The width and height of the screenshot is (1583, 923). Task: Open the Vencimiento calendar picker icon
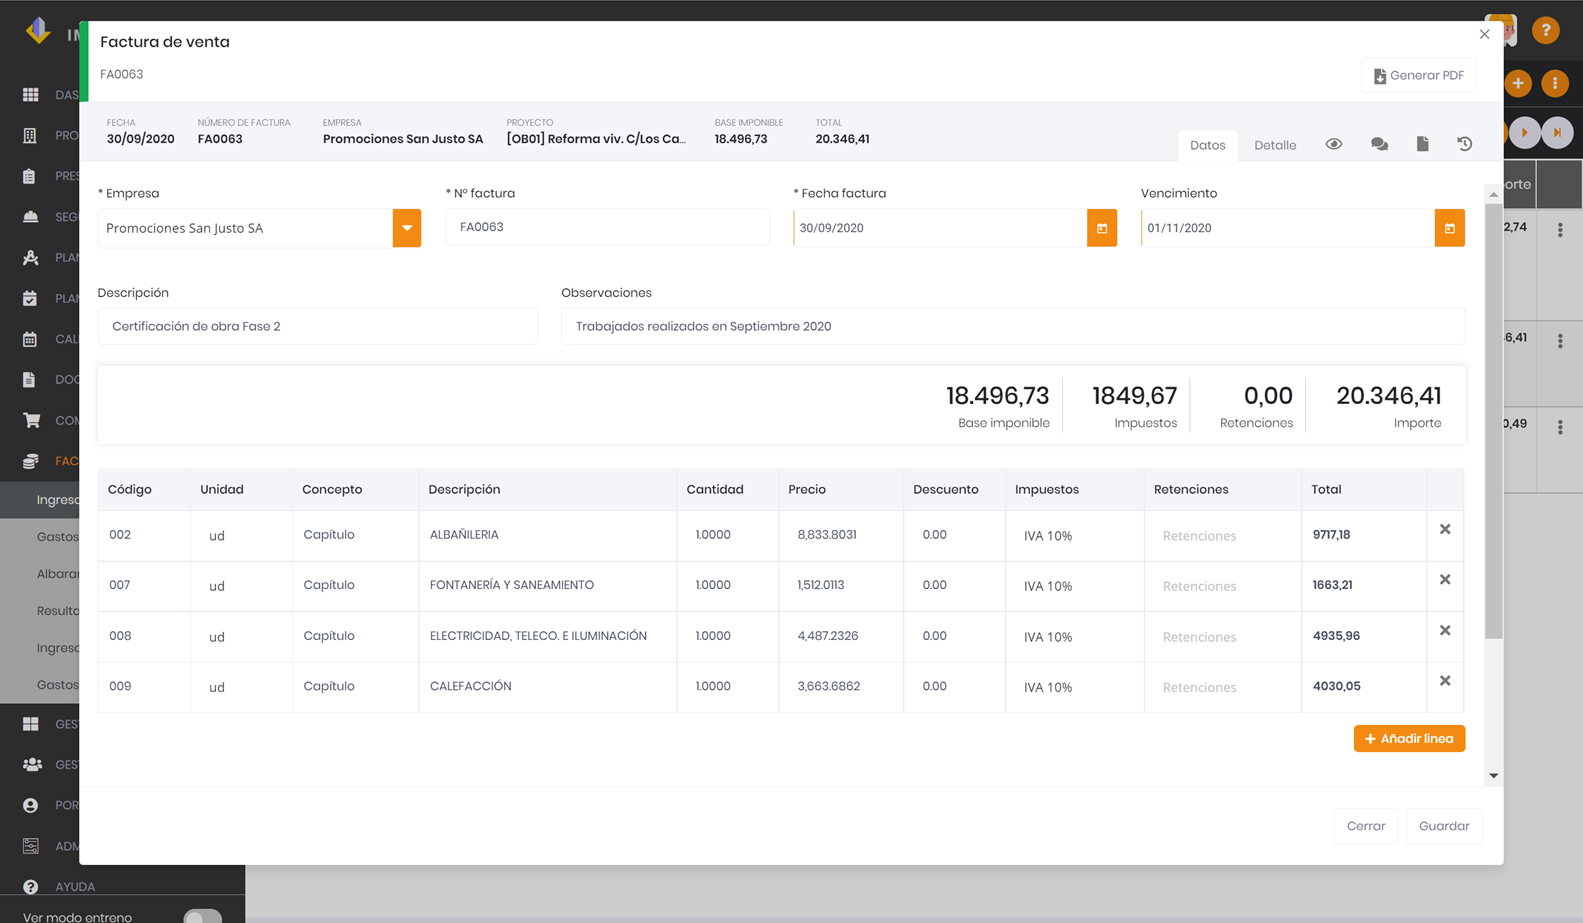pyautogui.click(x=1450, y=228)
